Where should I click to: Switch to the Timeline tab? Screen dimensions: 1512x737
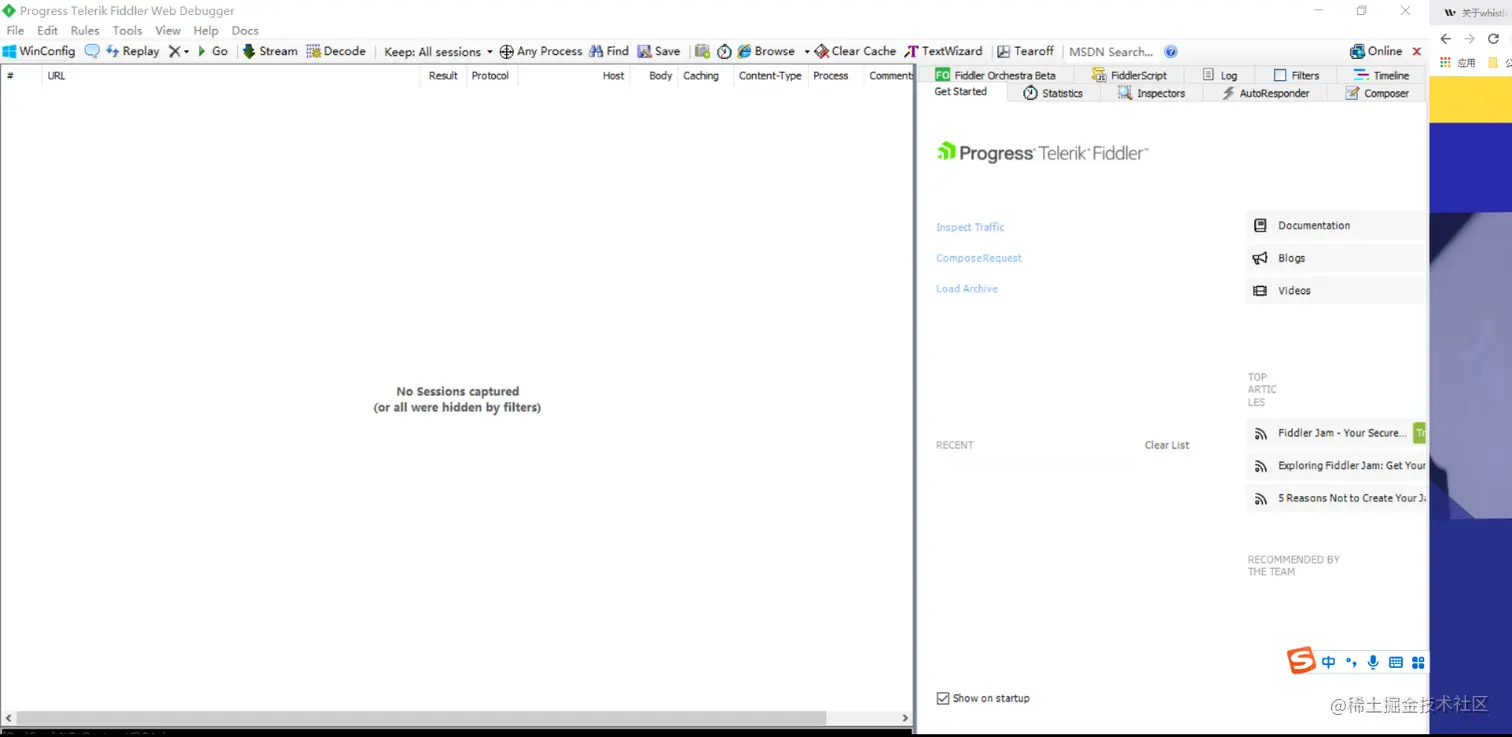tap(1382, 75)
